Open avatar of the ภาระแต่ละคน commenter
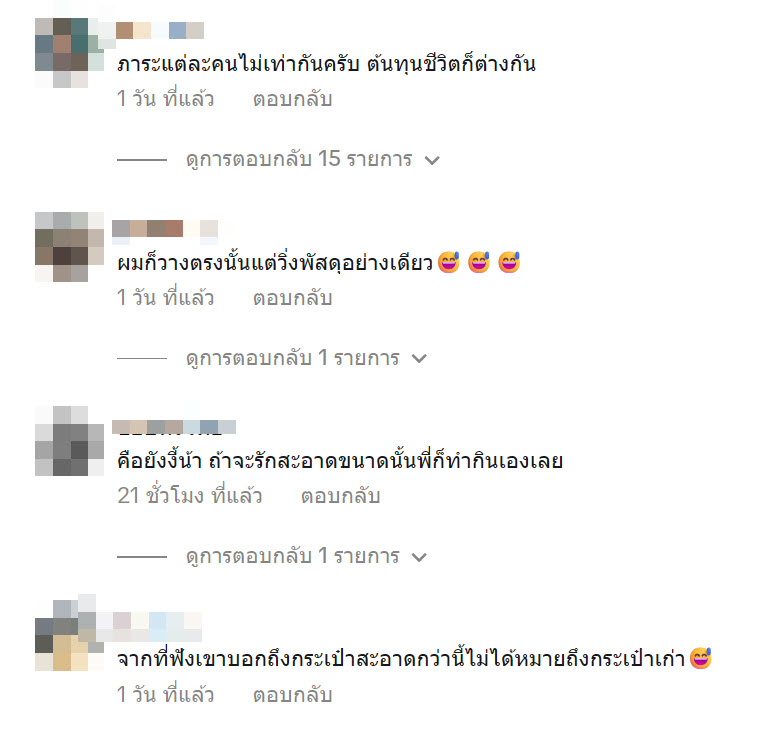 (x=69, y=53)
